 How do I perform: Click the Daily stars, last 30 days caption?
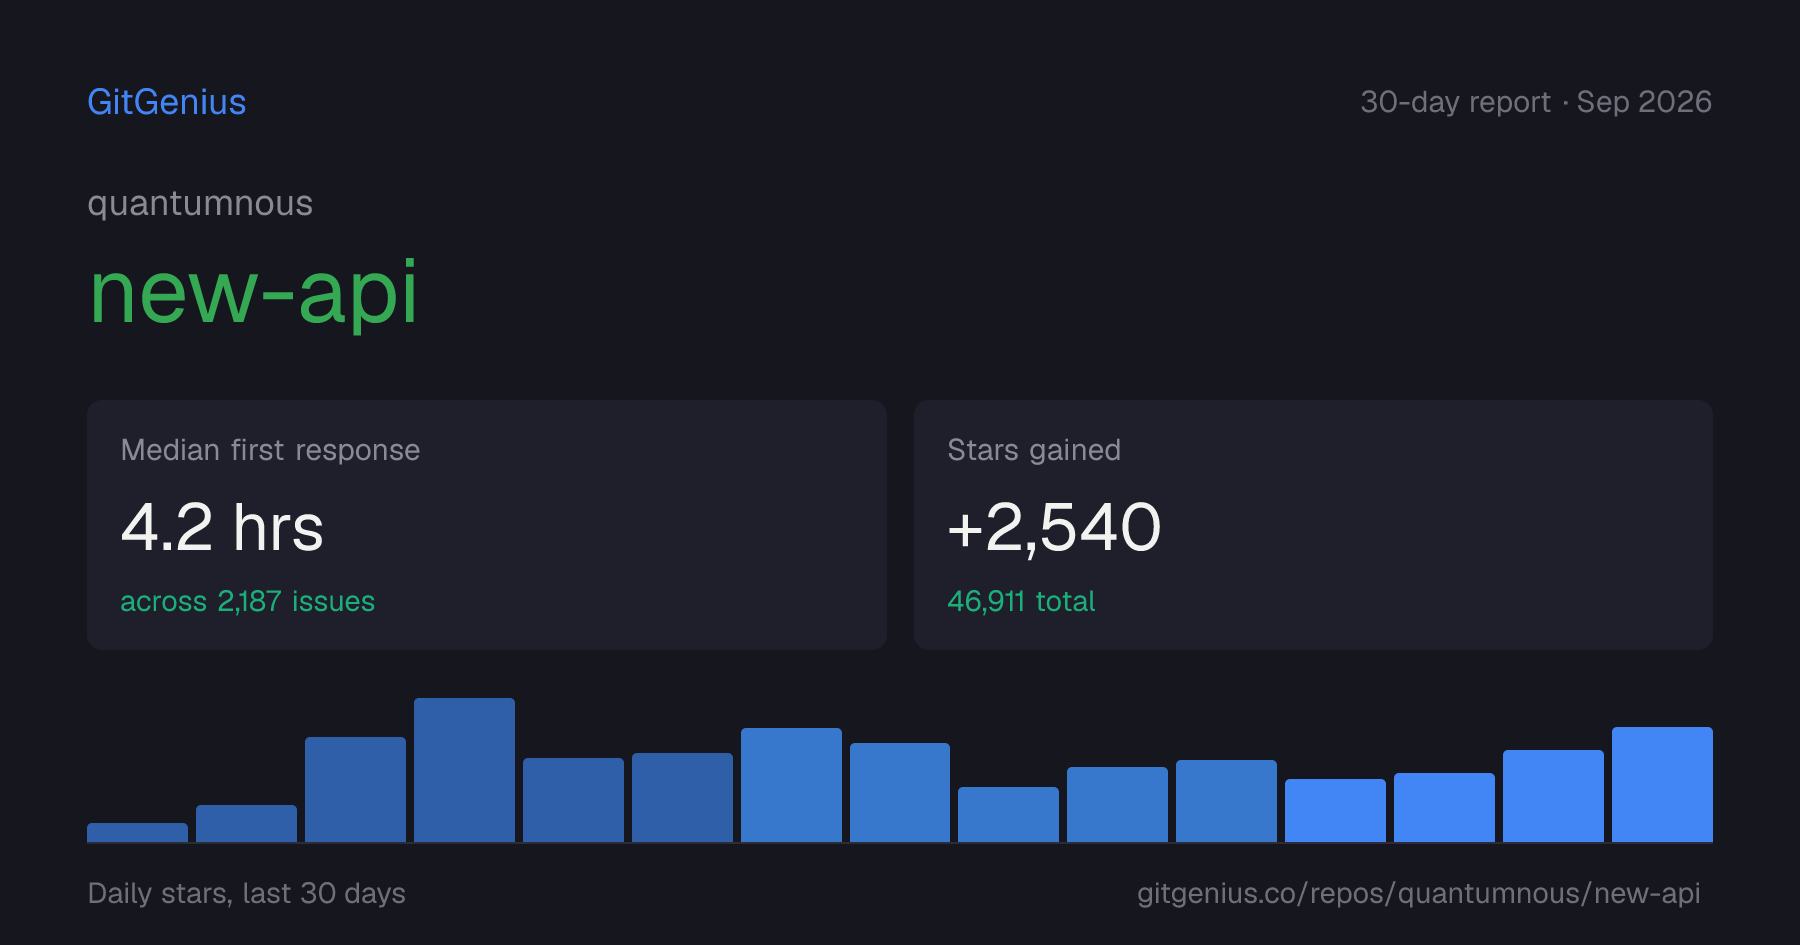(247, 893)
